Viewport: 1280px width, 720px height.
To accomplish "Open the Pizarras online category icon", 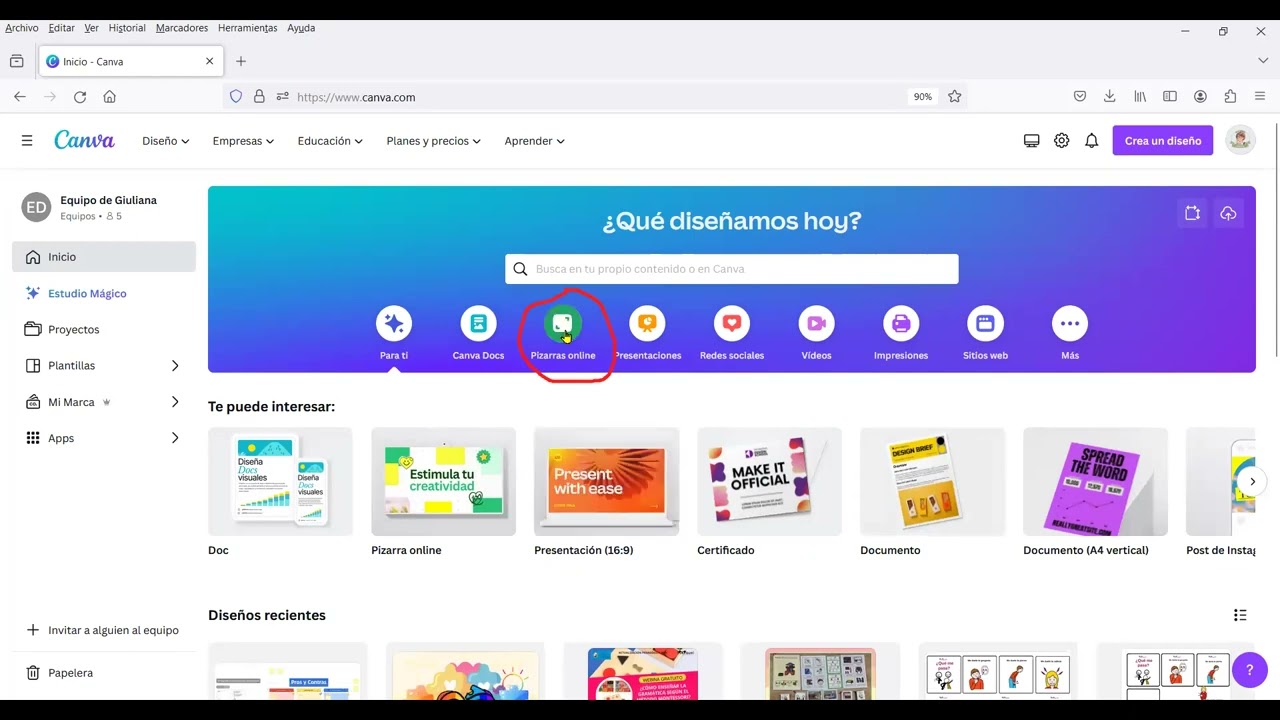I will pyautogui.click(x=562, y=323).
